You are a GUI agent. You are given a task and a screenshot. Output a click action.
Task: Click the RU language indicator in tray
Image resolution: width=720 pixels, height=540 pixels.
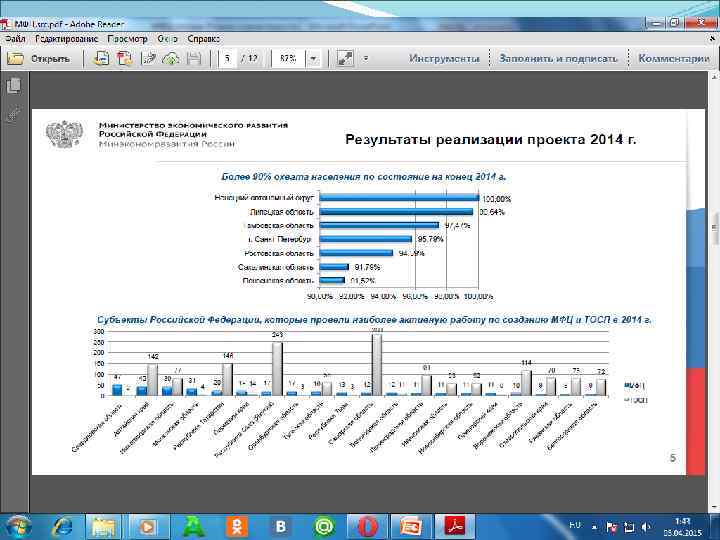click(x=575, y=525)
